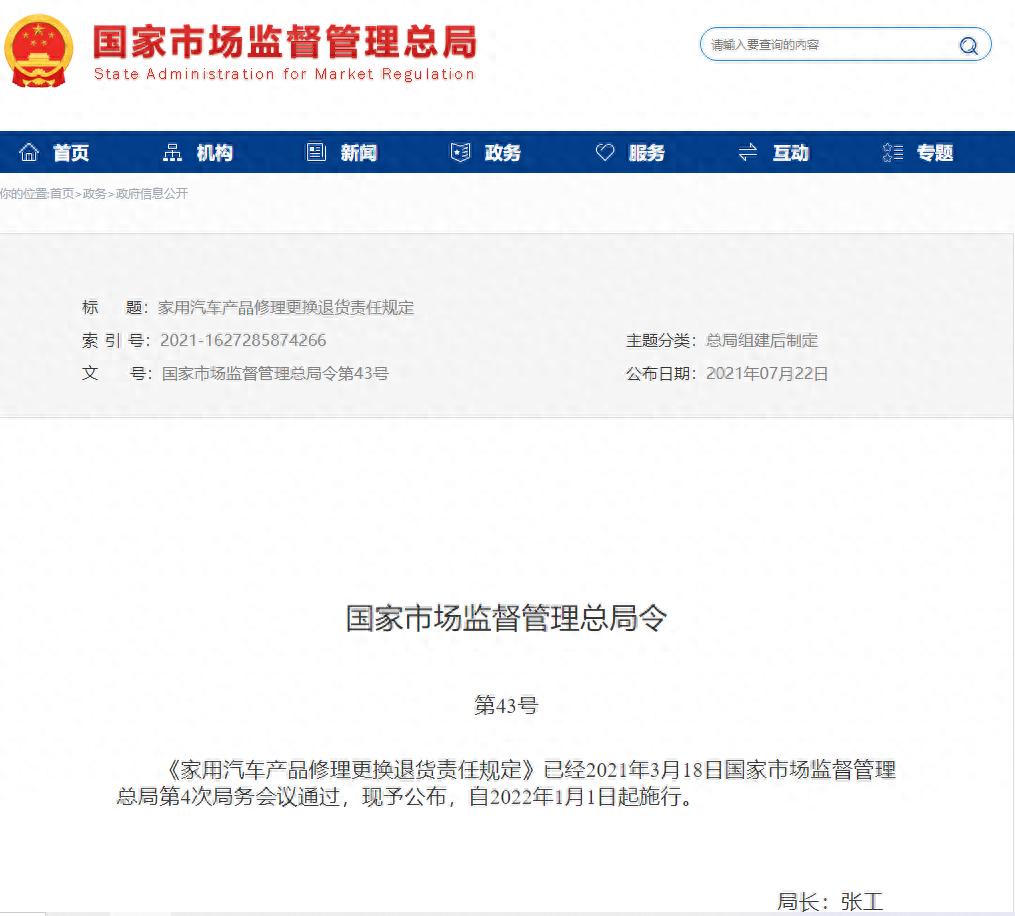The image size is (1015, 916).
Task: Click the badge icon beside 政务
Action: tap(460, 152)
